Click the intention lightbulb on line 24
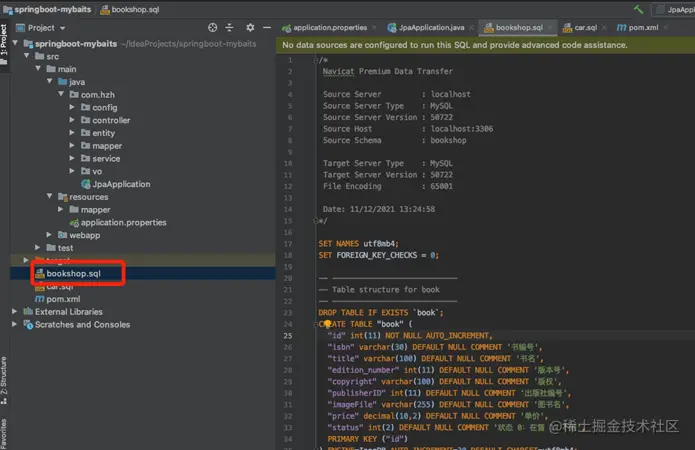The image size is (695, 450). tap(327, 324)
